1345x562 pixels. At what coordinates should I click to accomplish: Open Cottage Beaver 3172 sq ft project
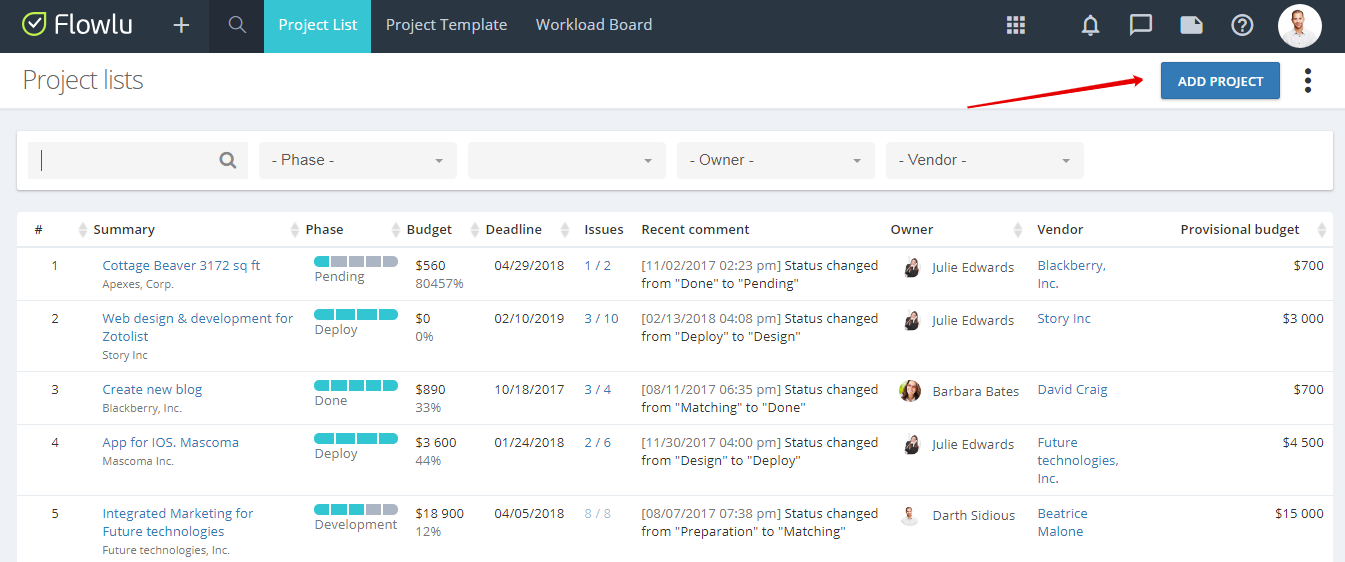pyautogui.click(x=181, y=266)
